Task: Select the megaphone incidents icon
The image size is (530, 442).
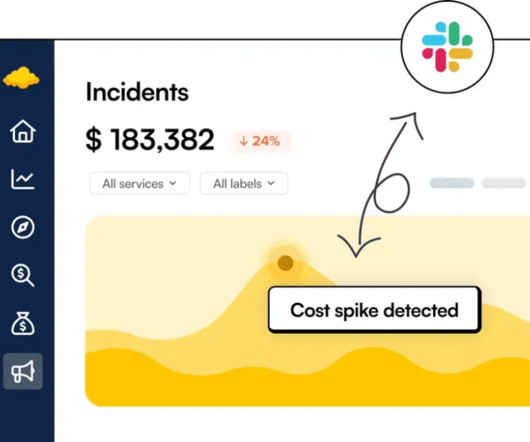Action: 23,371
